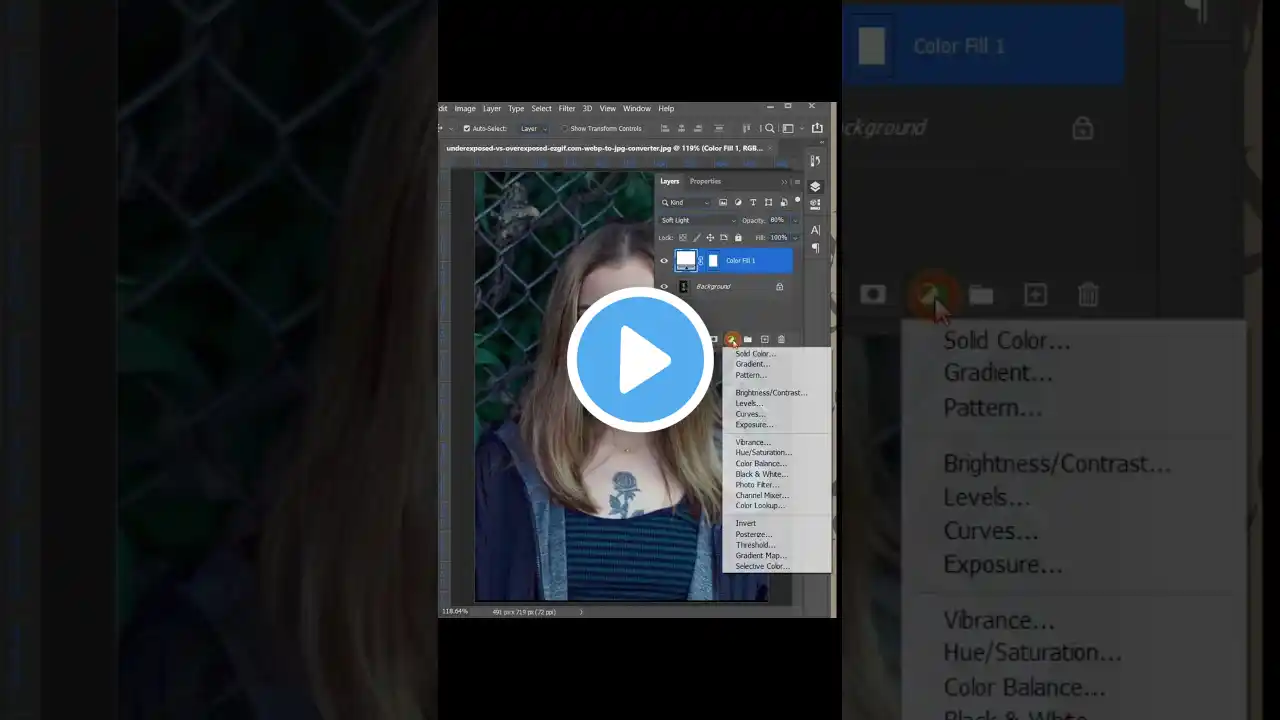
Task: Click the Color Fill 1 white color thumbnail in the bright panel
Action: coord(685,261)
